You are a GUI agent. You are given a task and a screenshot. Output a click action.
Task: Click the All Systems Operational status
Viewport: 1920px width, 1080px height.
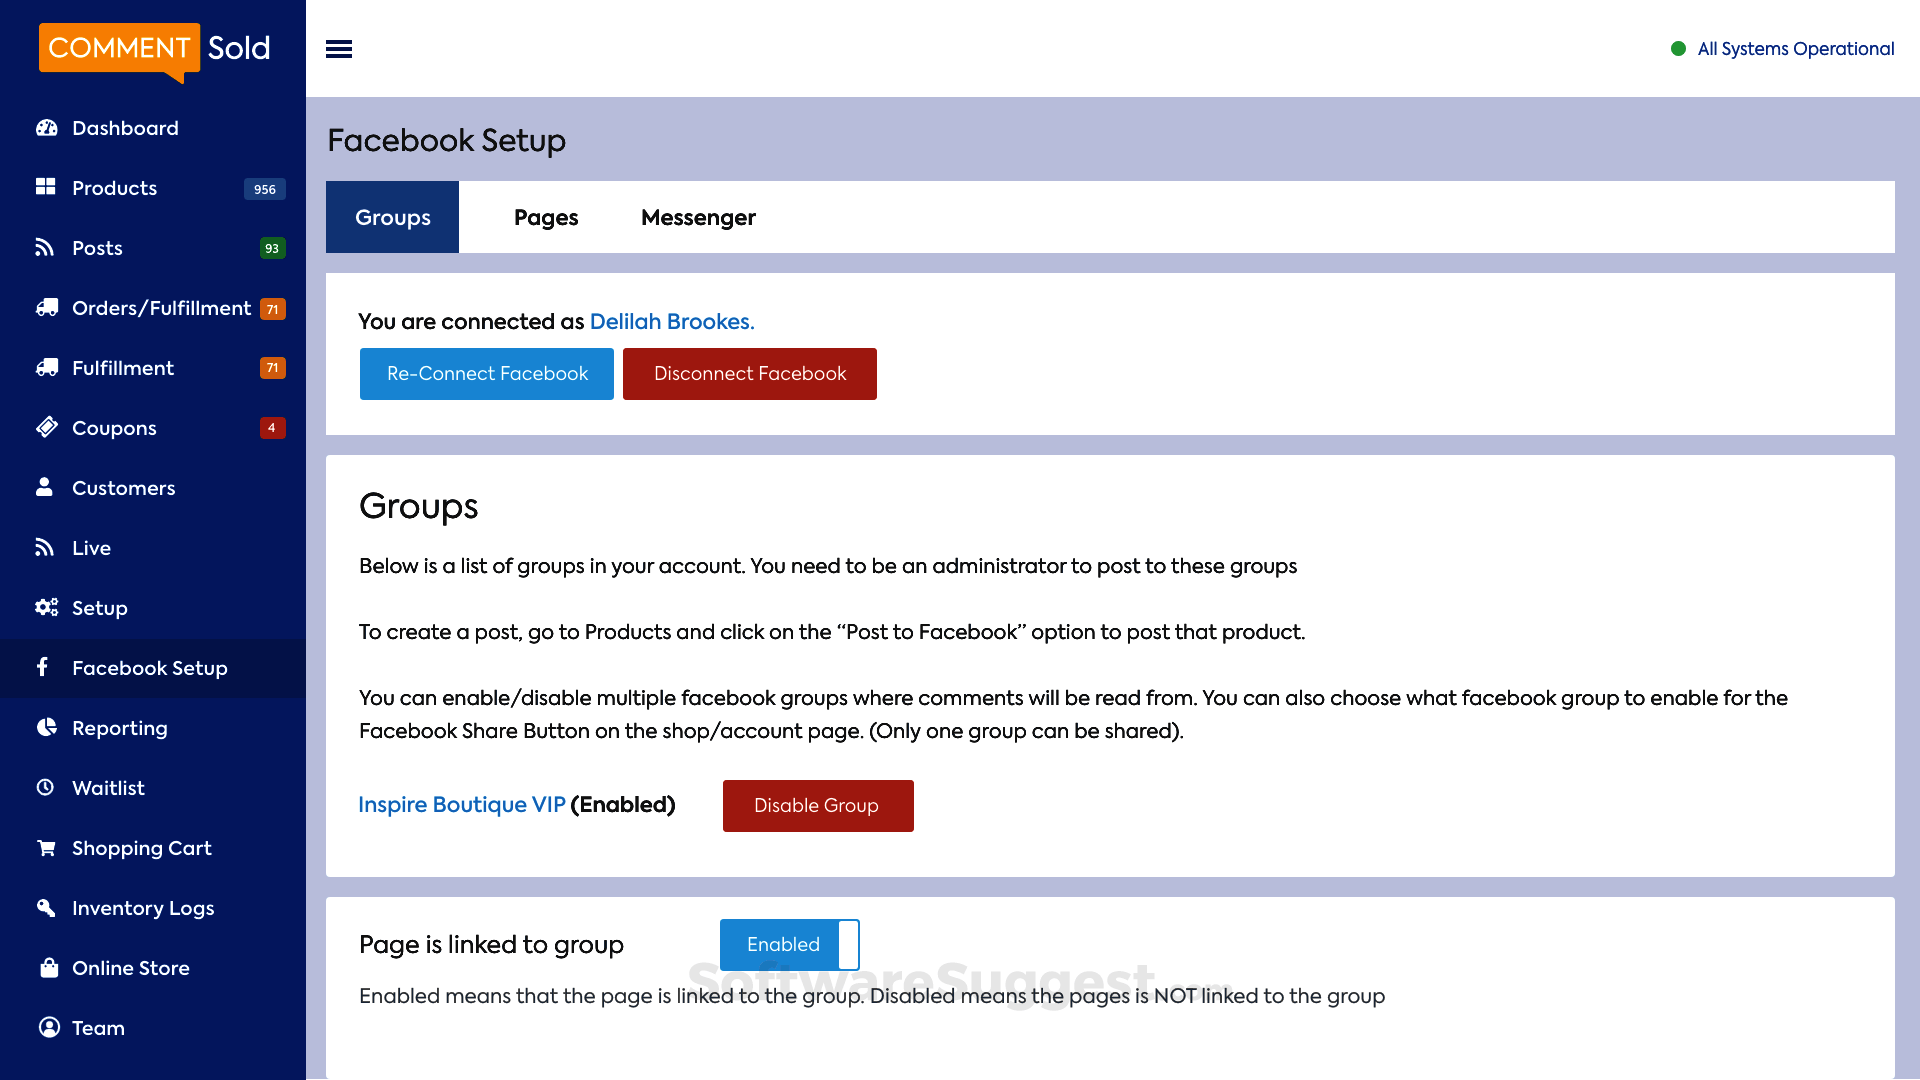click(1794, 49)
